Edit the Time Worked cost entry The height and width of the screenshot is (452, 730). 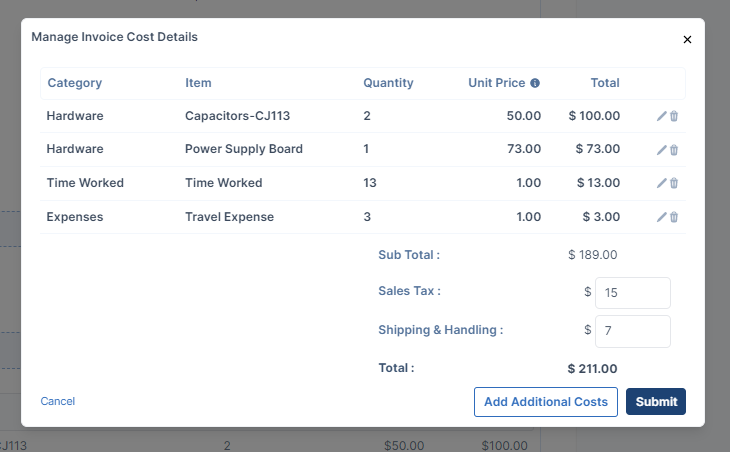tap(661, 183)
